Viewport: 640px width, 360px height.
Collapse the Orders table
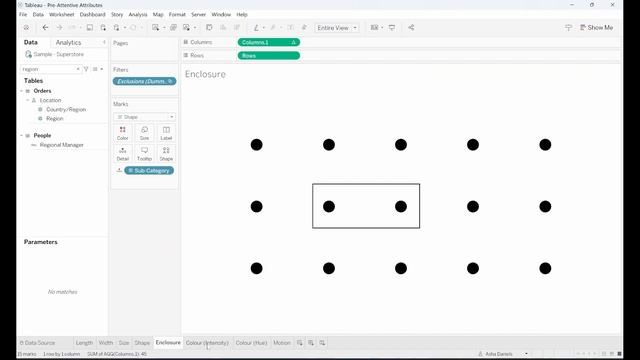click(x=22, y=91)
